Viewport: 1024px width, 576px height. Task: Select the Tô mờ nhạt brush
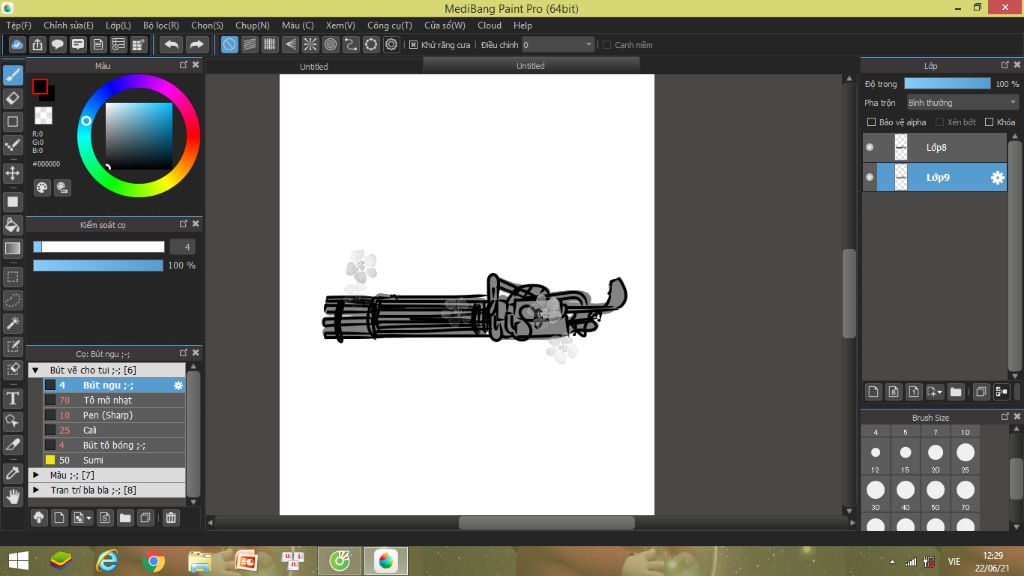114,400
